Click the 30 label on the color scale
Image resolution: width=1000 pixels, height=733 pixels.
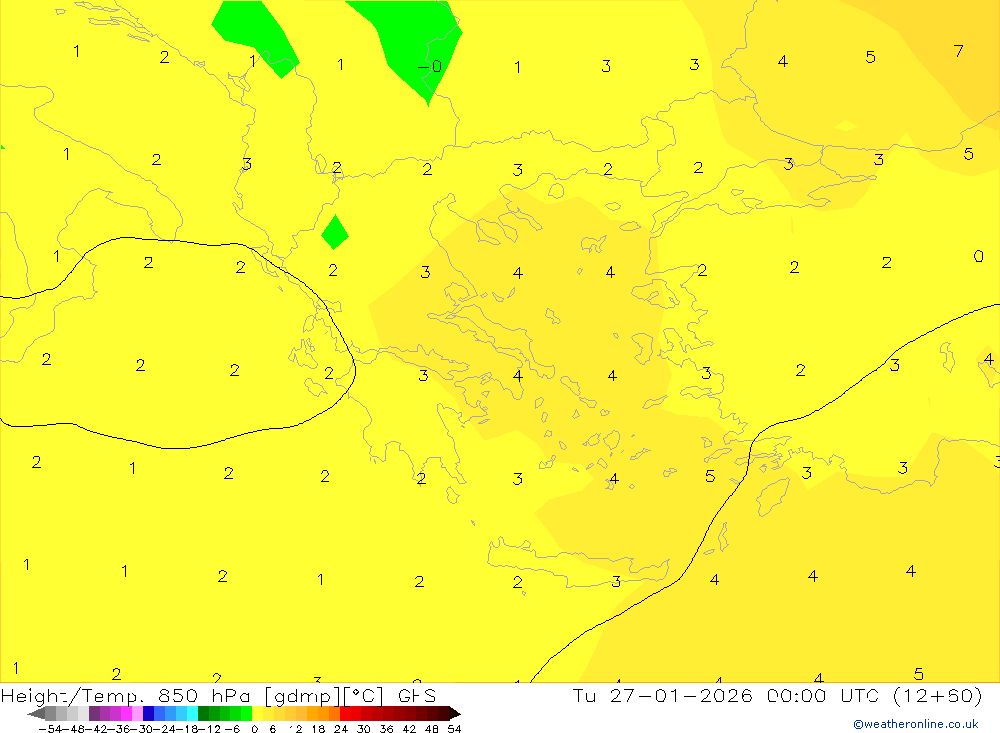coord(364,729)
